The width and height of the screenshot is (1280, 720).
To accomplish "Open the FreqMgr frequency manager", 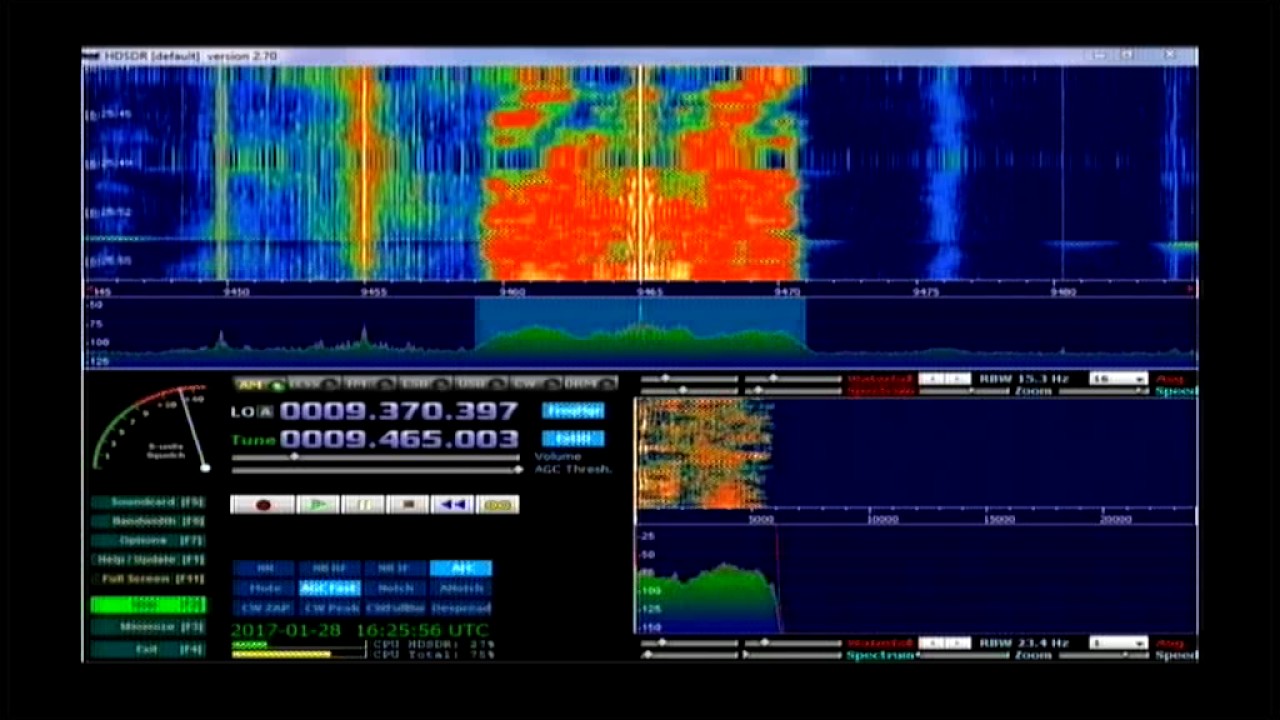I will coord(573,411).
